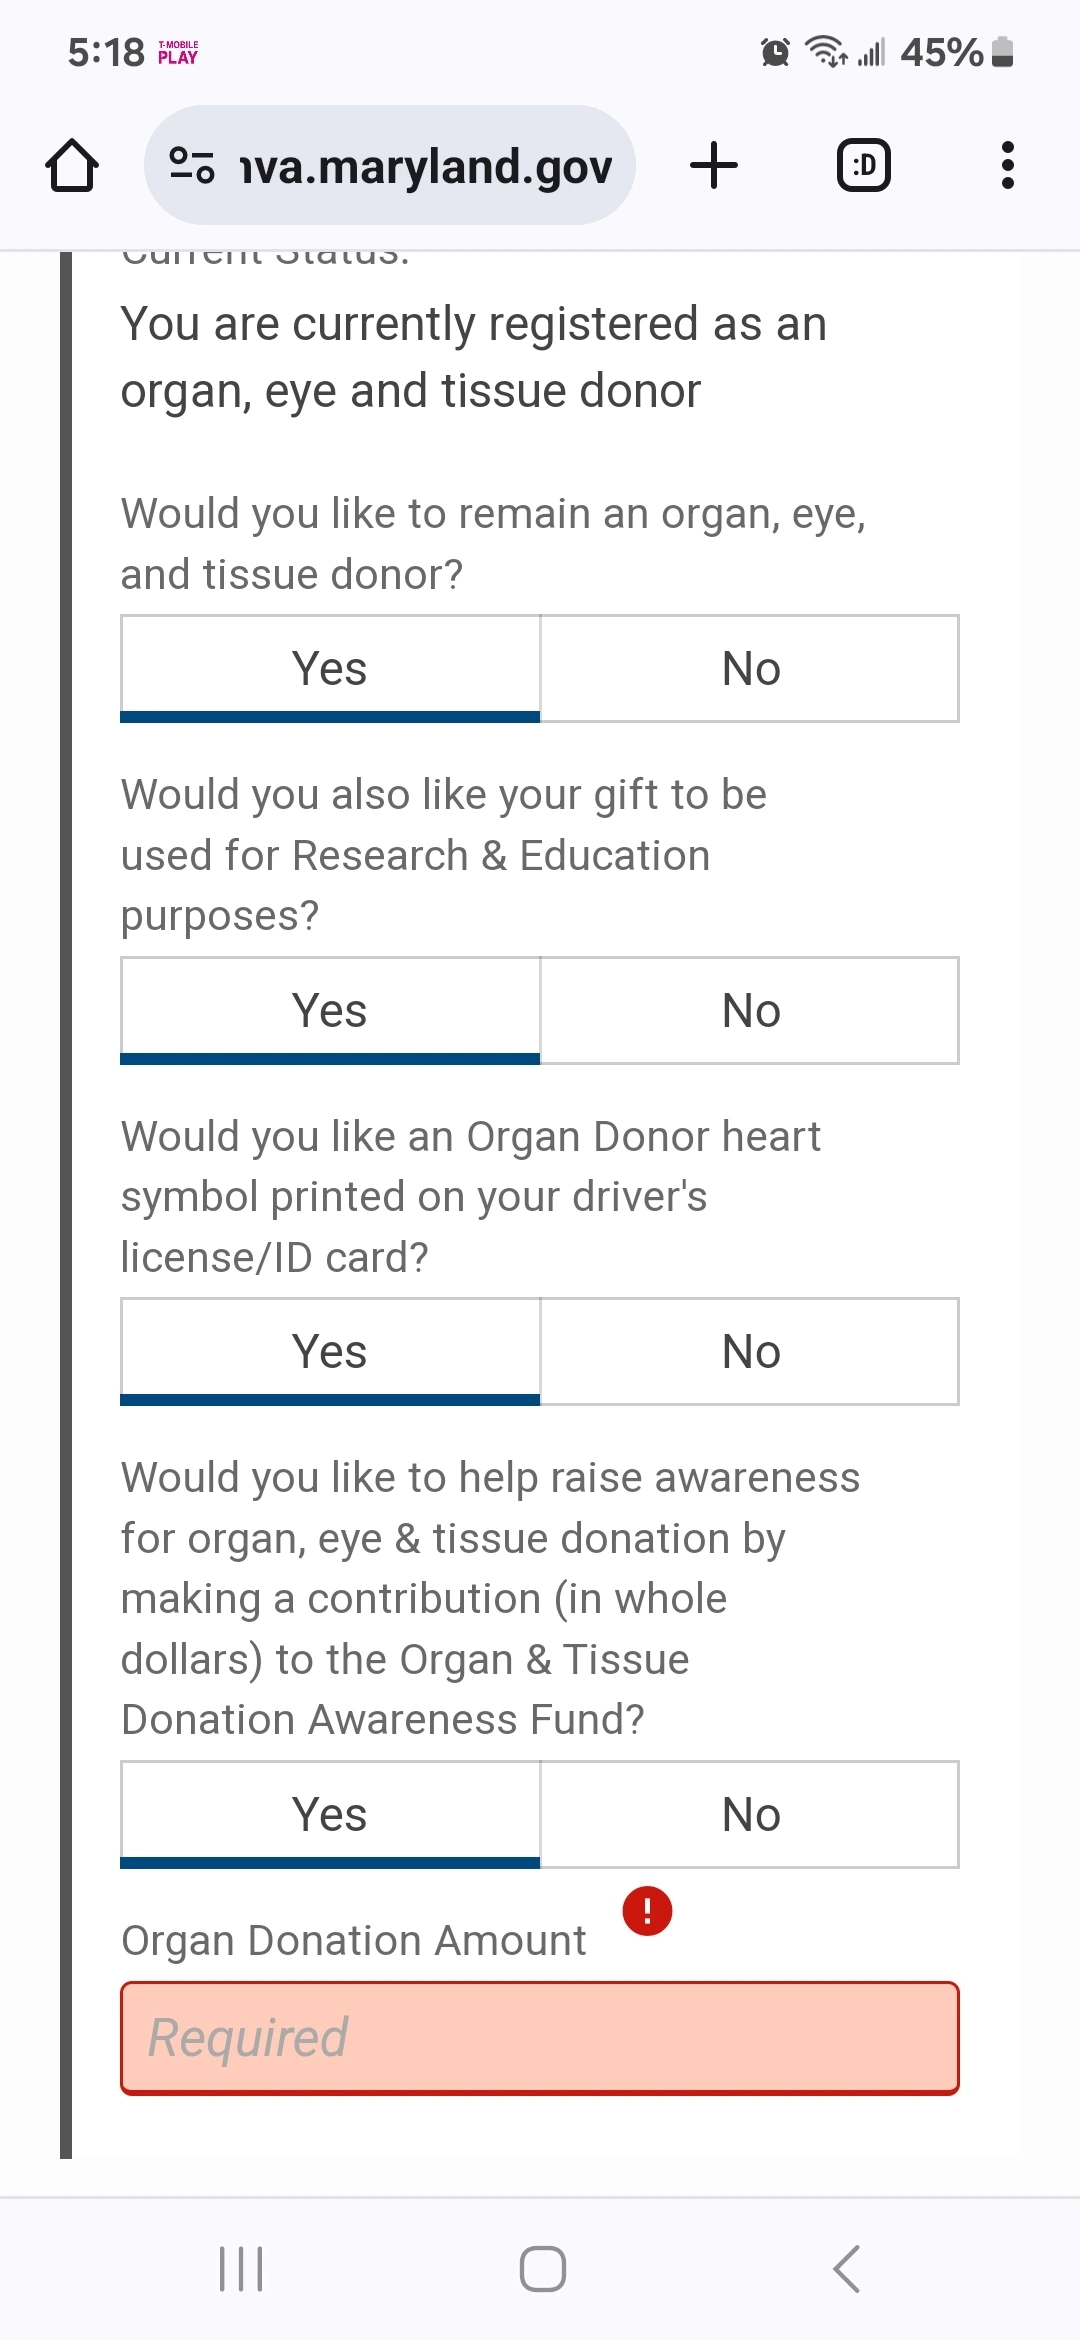This screenshot has height=2340, width=1080.
Task: Focus the Organ Donation Amount field
Action: point(540,2038)
